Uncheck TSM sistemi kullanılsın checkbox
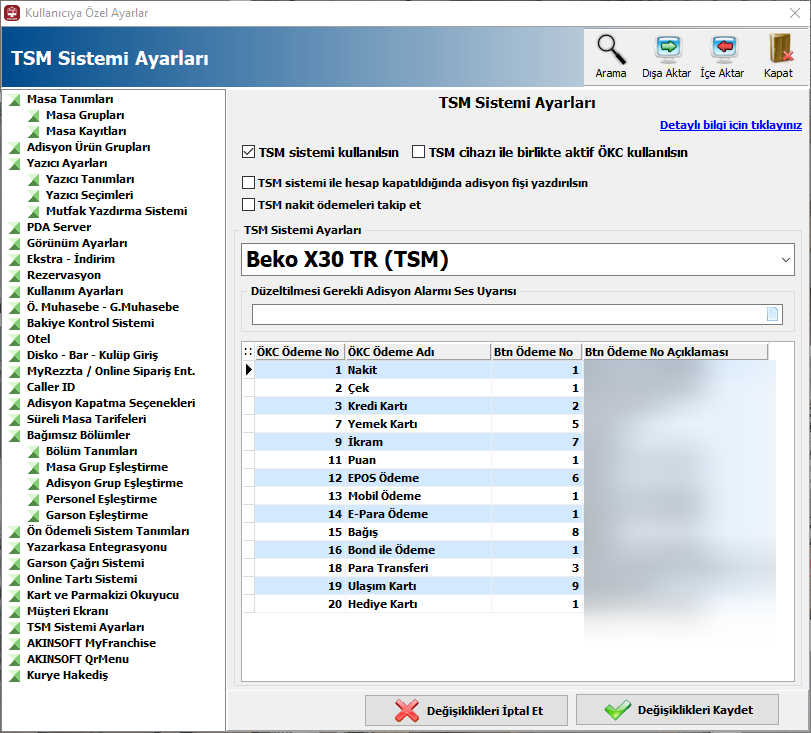The image size is (811, 733). coord(249,153)
